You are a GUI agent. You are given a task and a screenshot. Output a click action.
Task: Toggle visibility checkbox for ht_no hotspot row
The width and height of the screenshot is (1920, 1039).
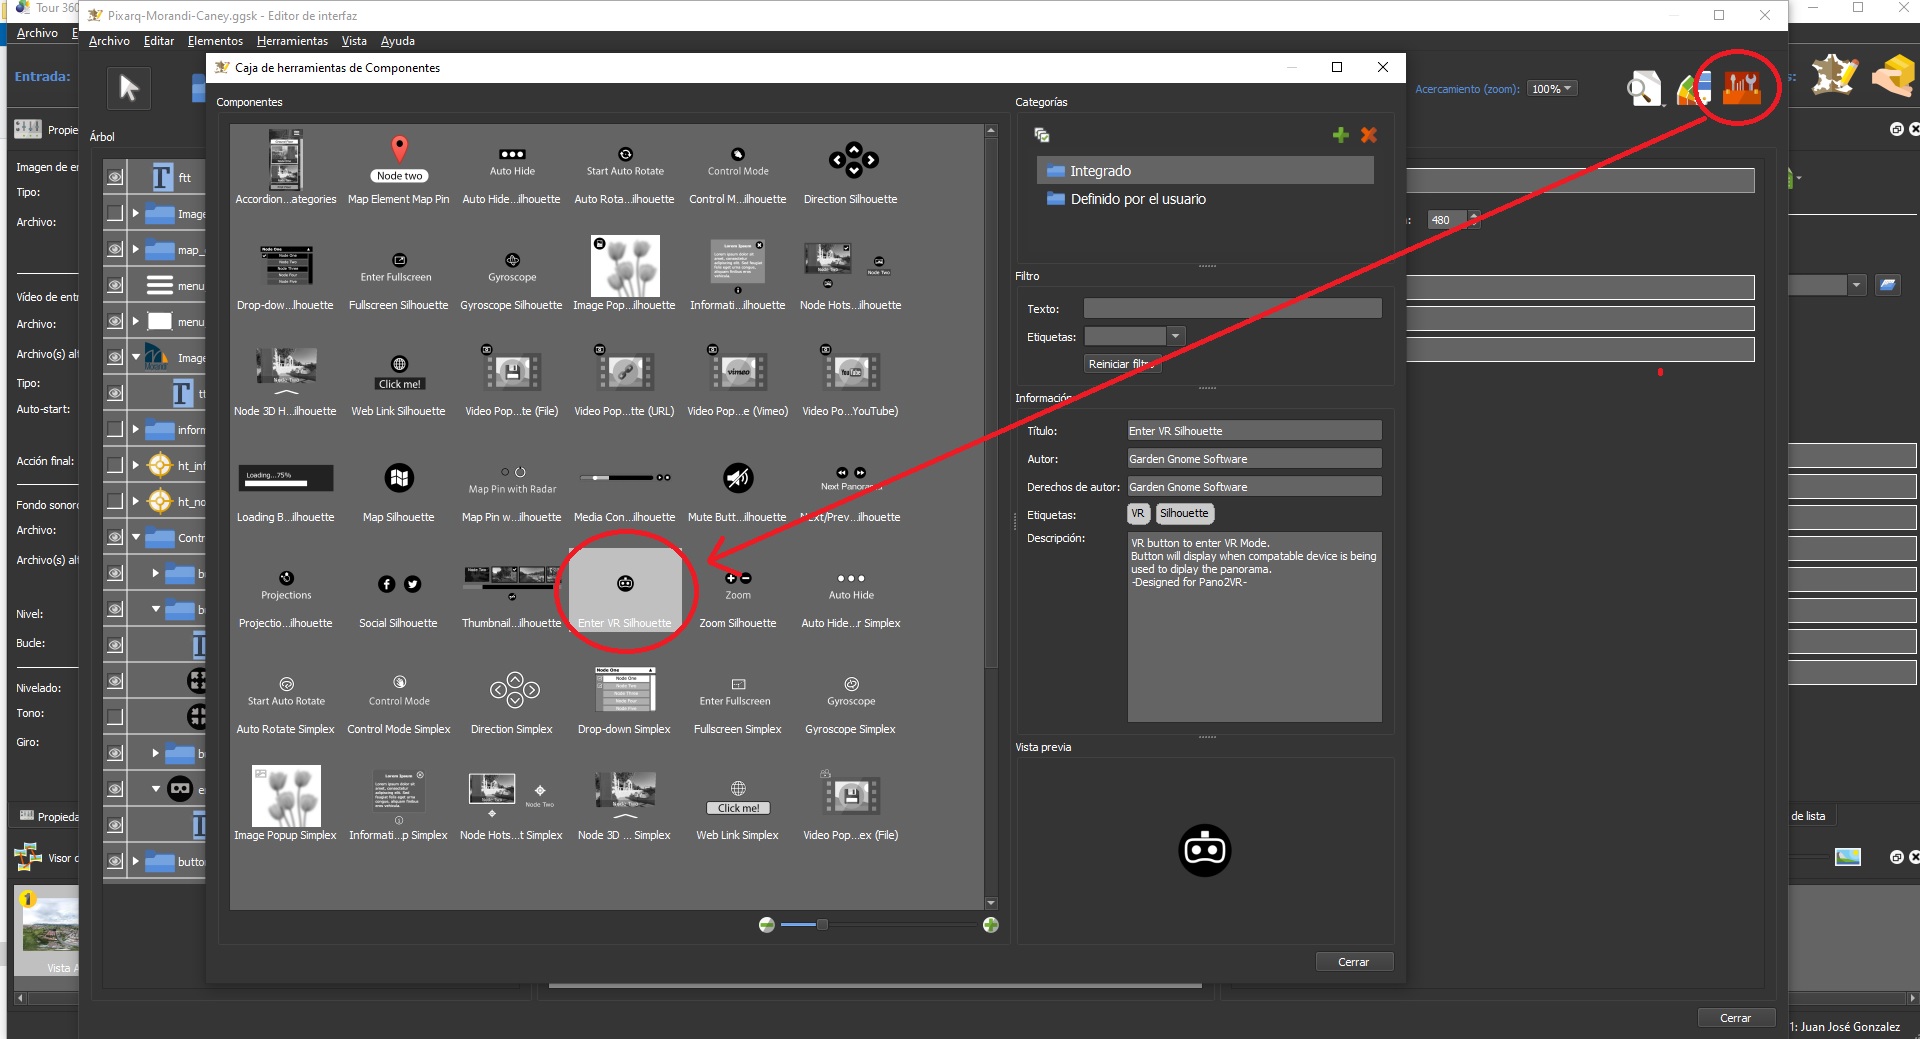(x=115, y=501)
